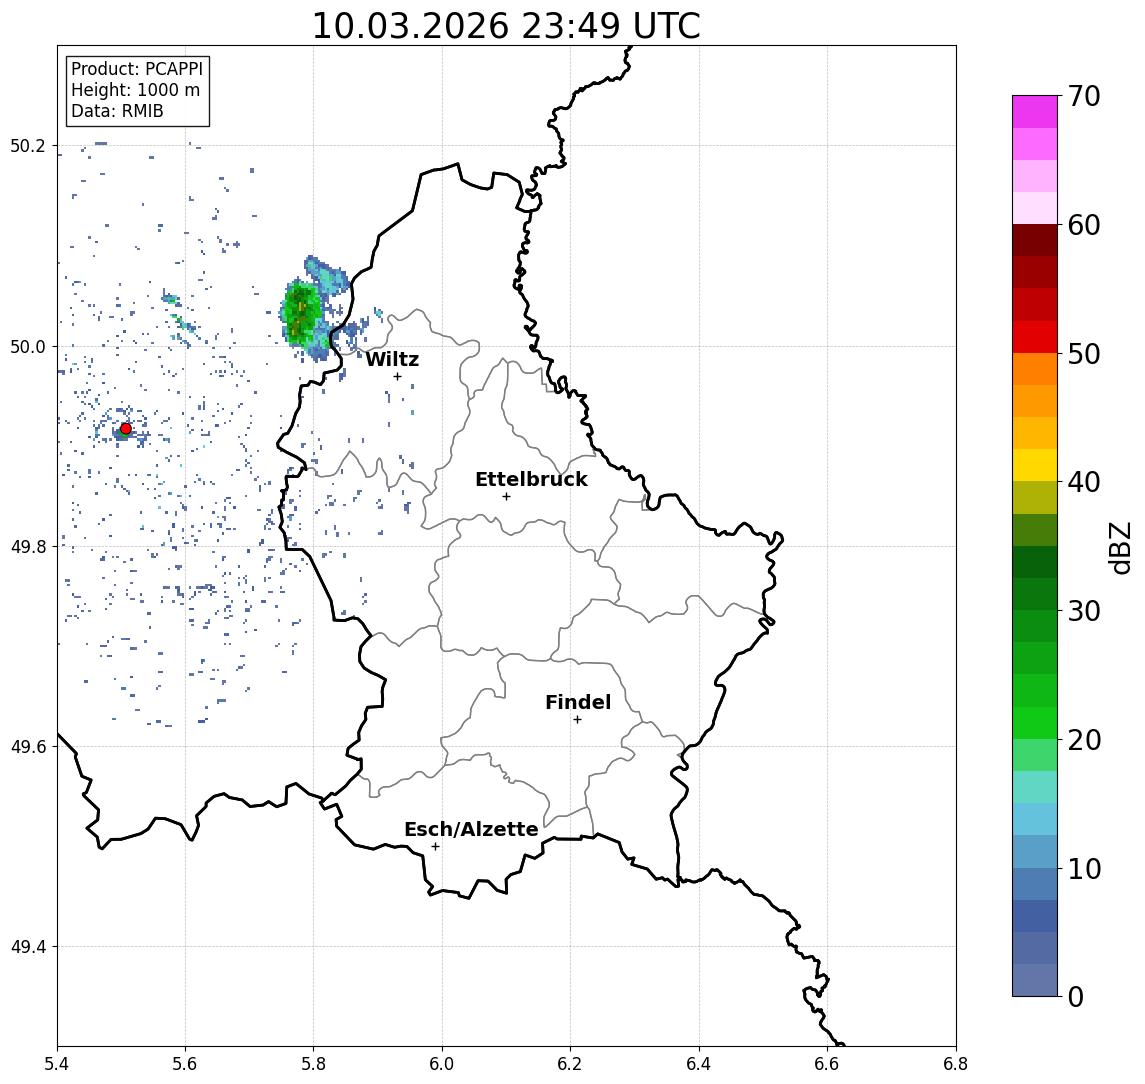1145x1084 pixels.
Task: Click the latitude tick label 49.8
Action: (x=28, y=546)
